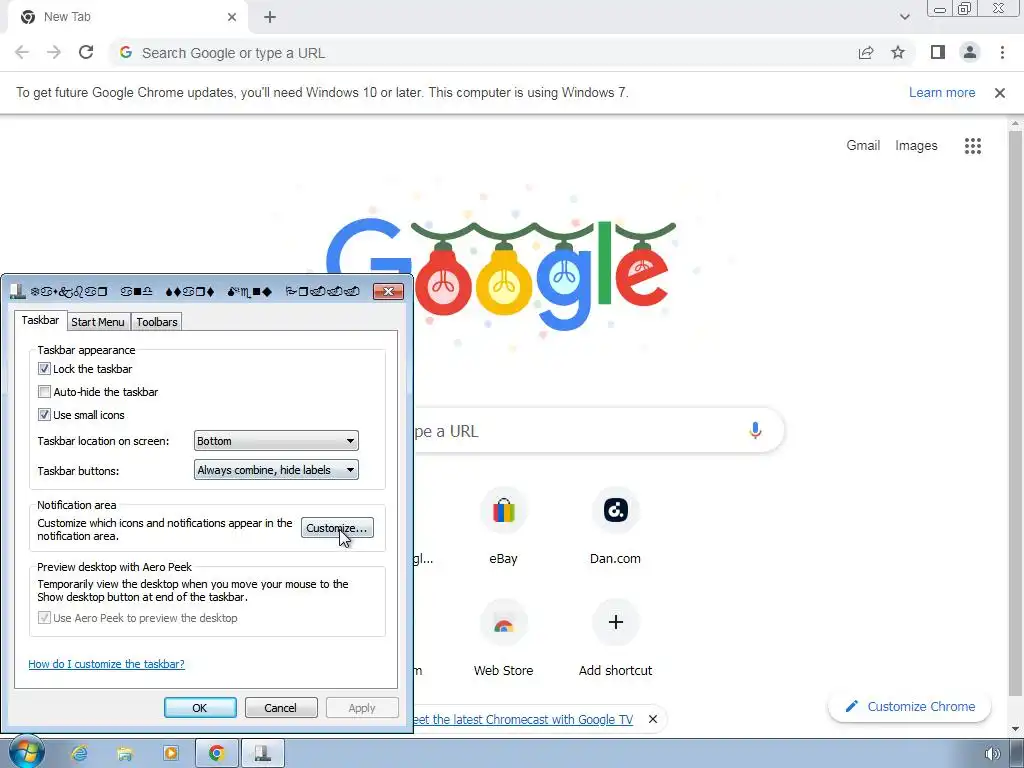Viewport: 1024px width, 768px height.
Task: Close the taskbar properties dialog
Action: click(388, 291)
